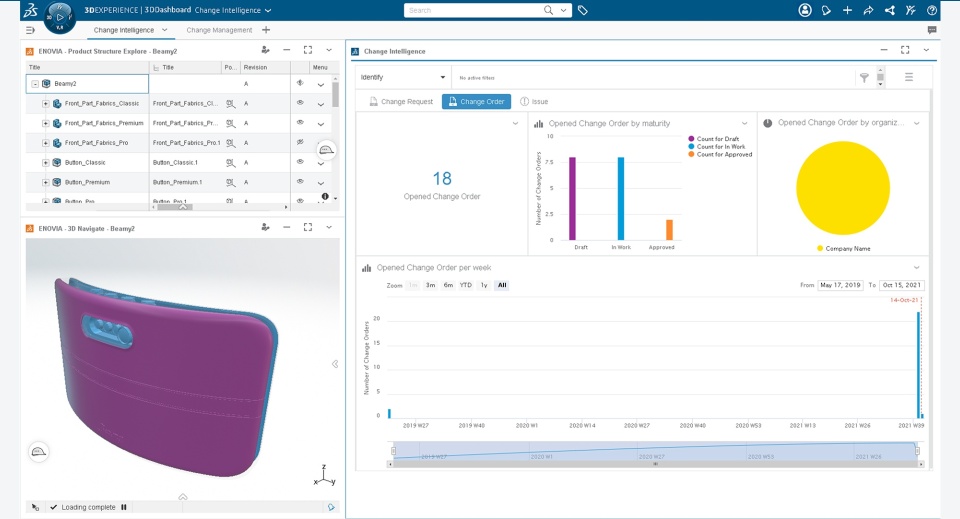960x519 pixels.
Task: Select the Change Intelligence tab
Action: pos(124,30)
